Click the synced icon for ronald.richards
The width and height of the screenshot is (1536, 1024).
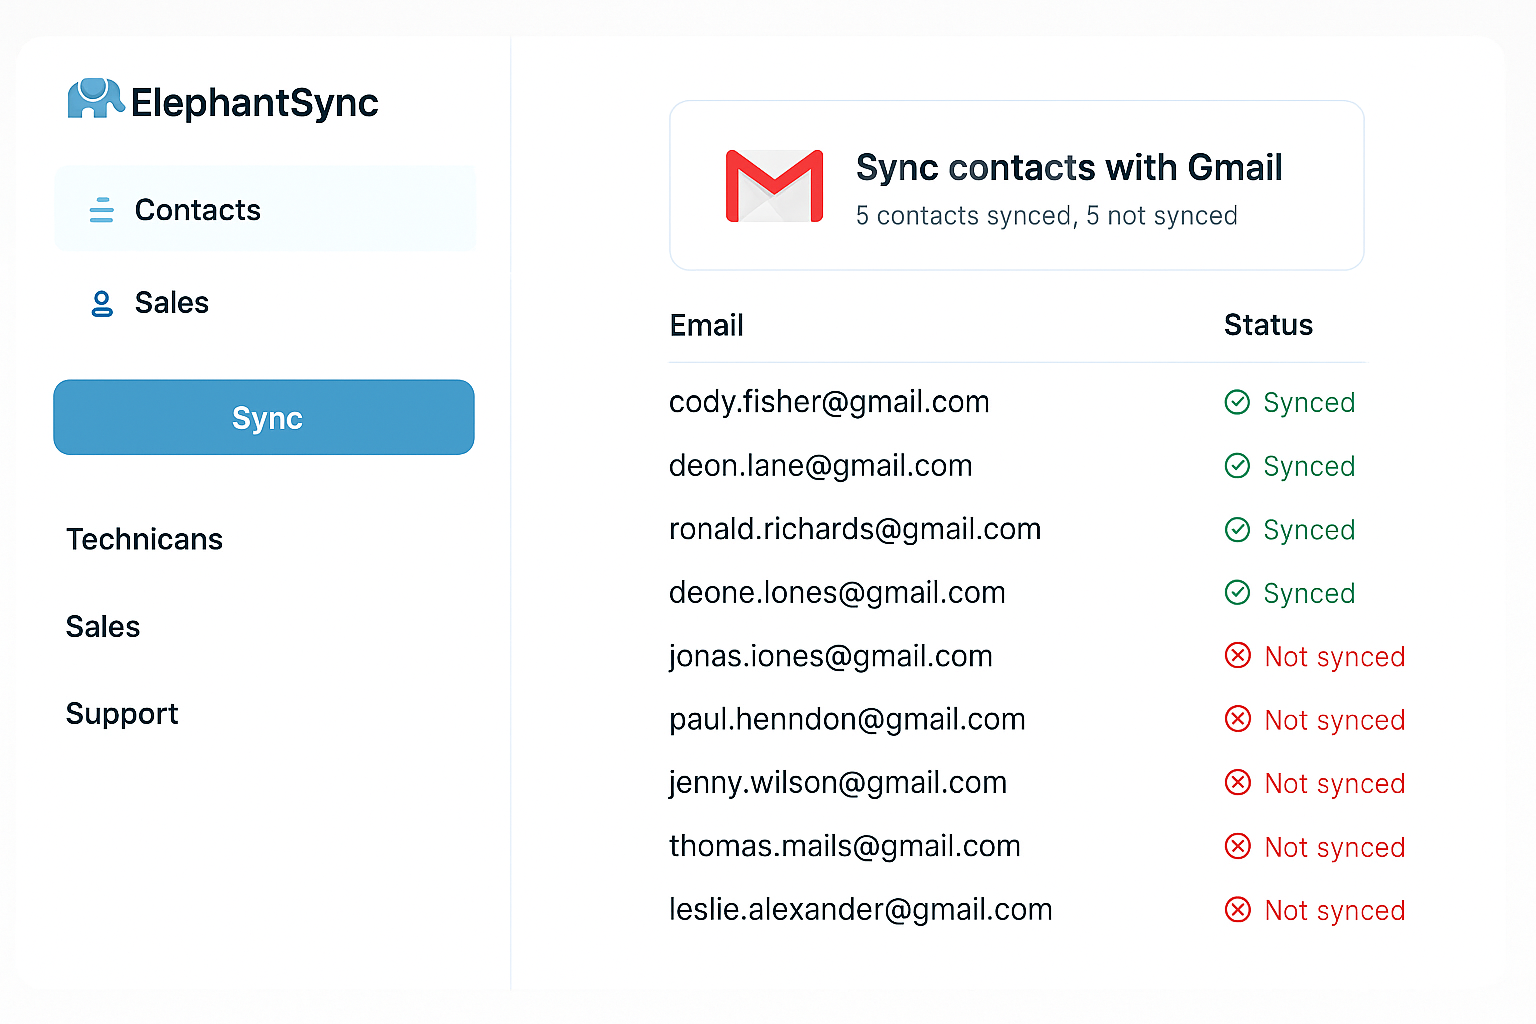[x=1237, y=530]
